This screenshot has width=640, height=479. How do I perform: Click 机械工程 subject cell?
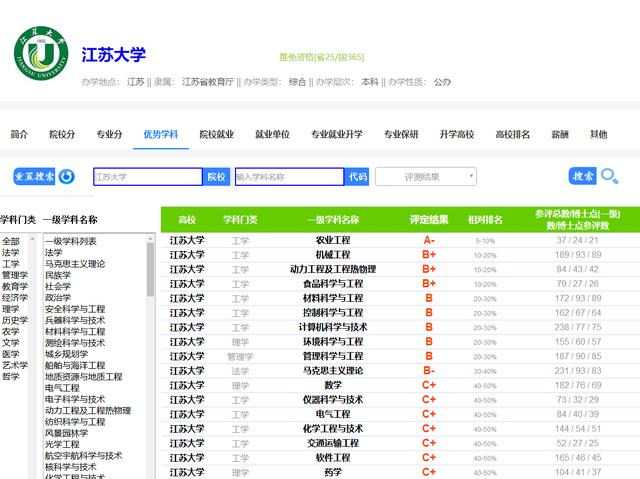coord(333,255)
